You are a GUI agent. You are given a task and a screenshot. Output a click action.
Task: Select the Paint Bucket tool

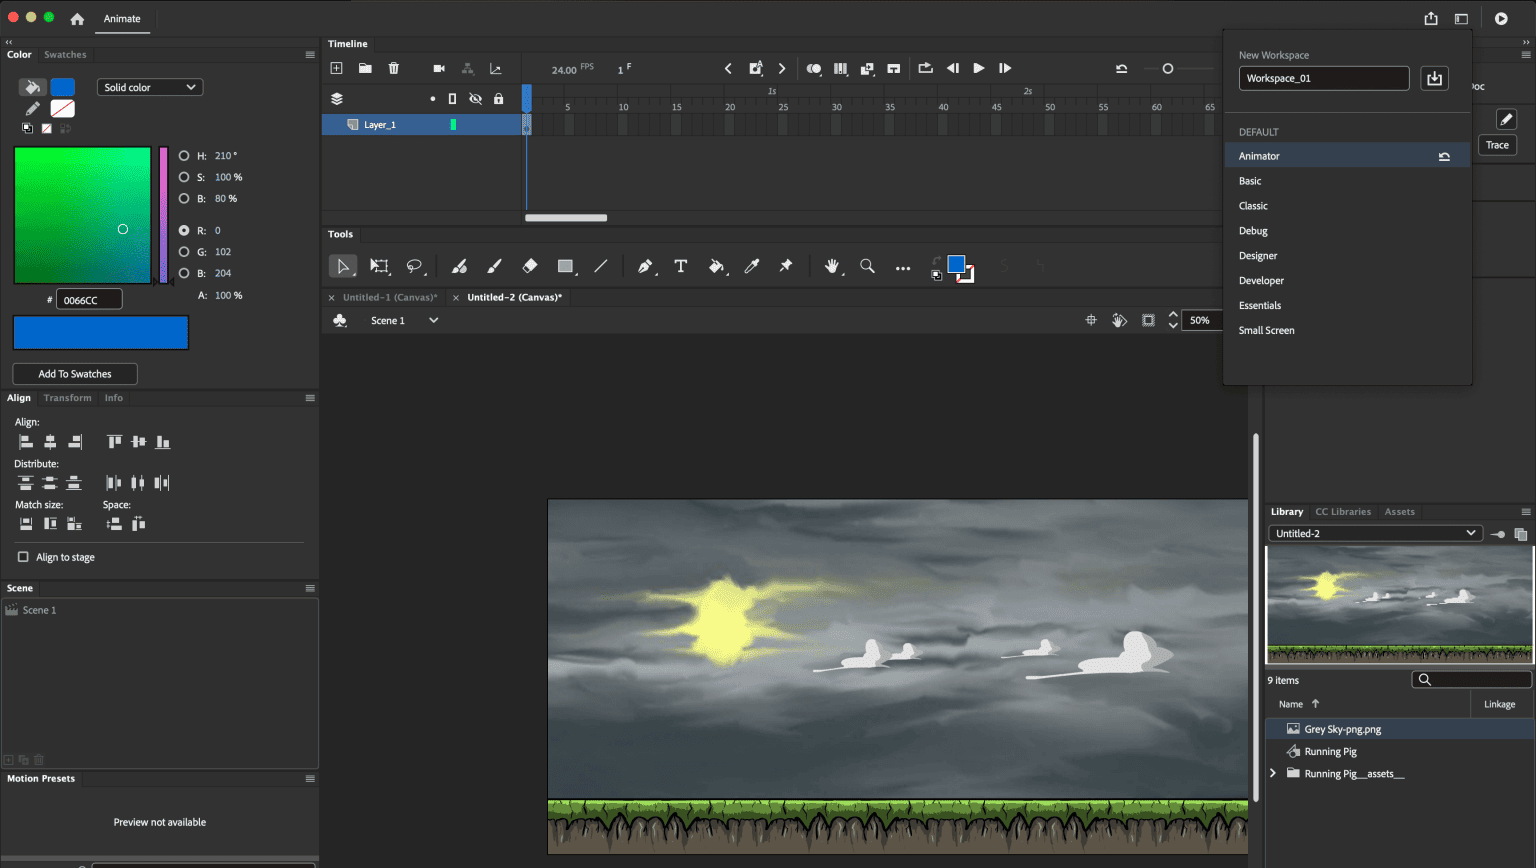pyautogui.click(x=716, y=266)
